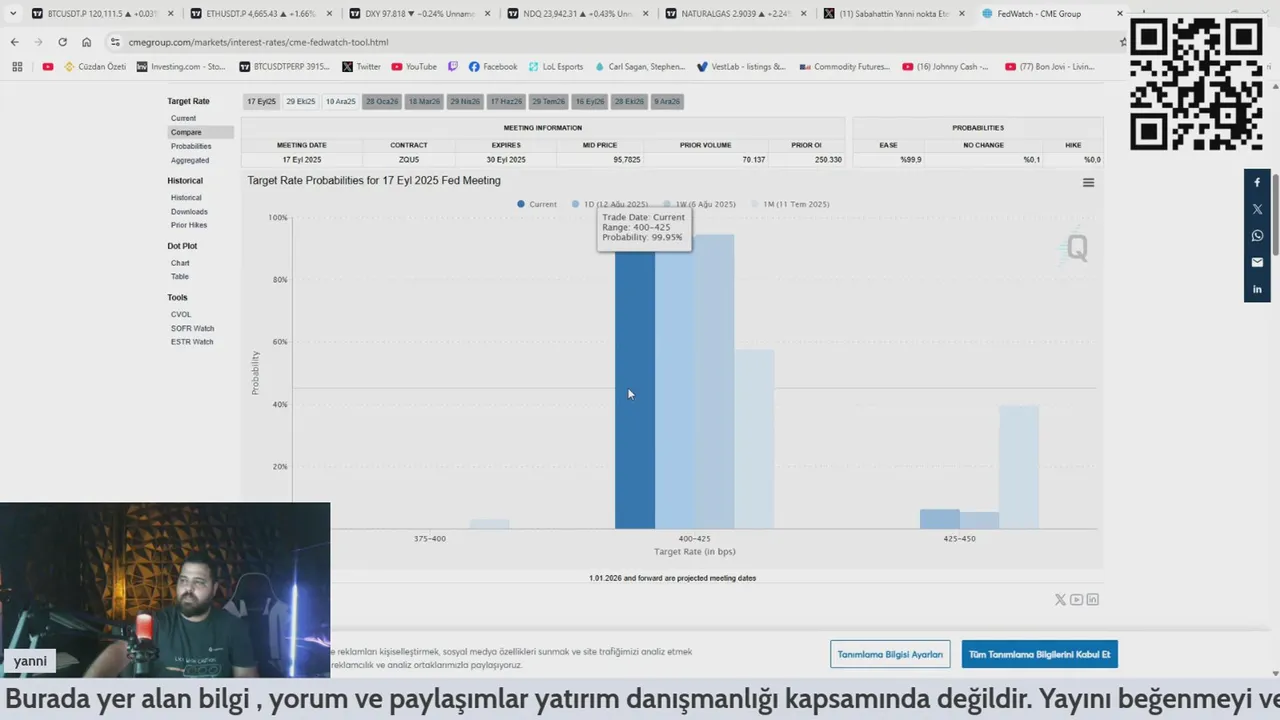Switch to ETHUSDT.P tab
Image resolution: width=1280 pixels, height=720 pixels.
click(x=261, y=14)
